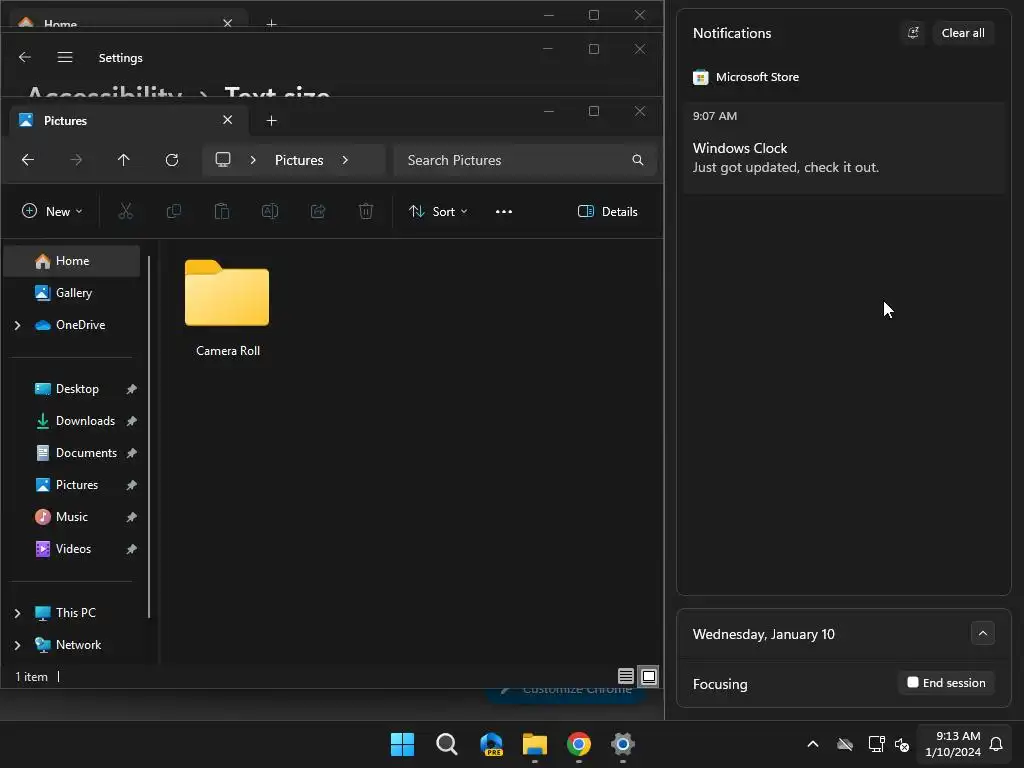Open Google Chrome from taskbar
1024x768 pixels.
pyautogui.click(x=579, y=744)
